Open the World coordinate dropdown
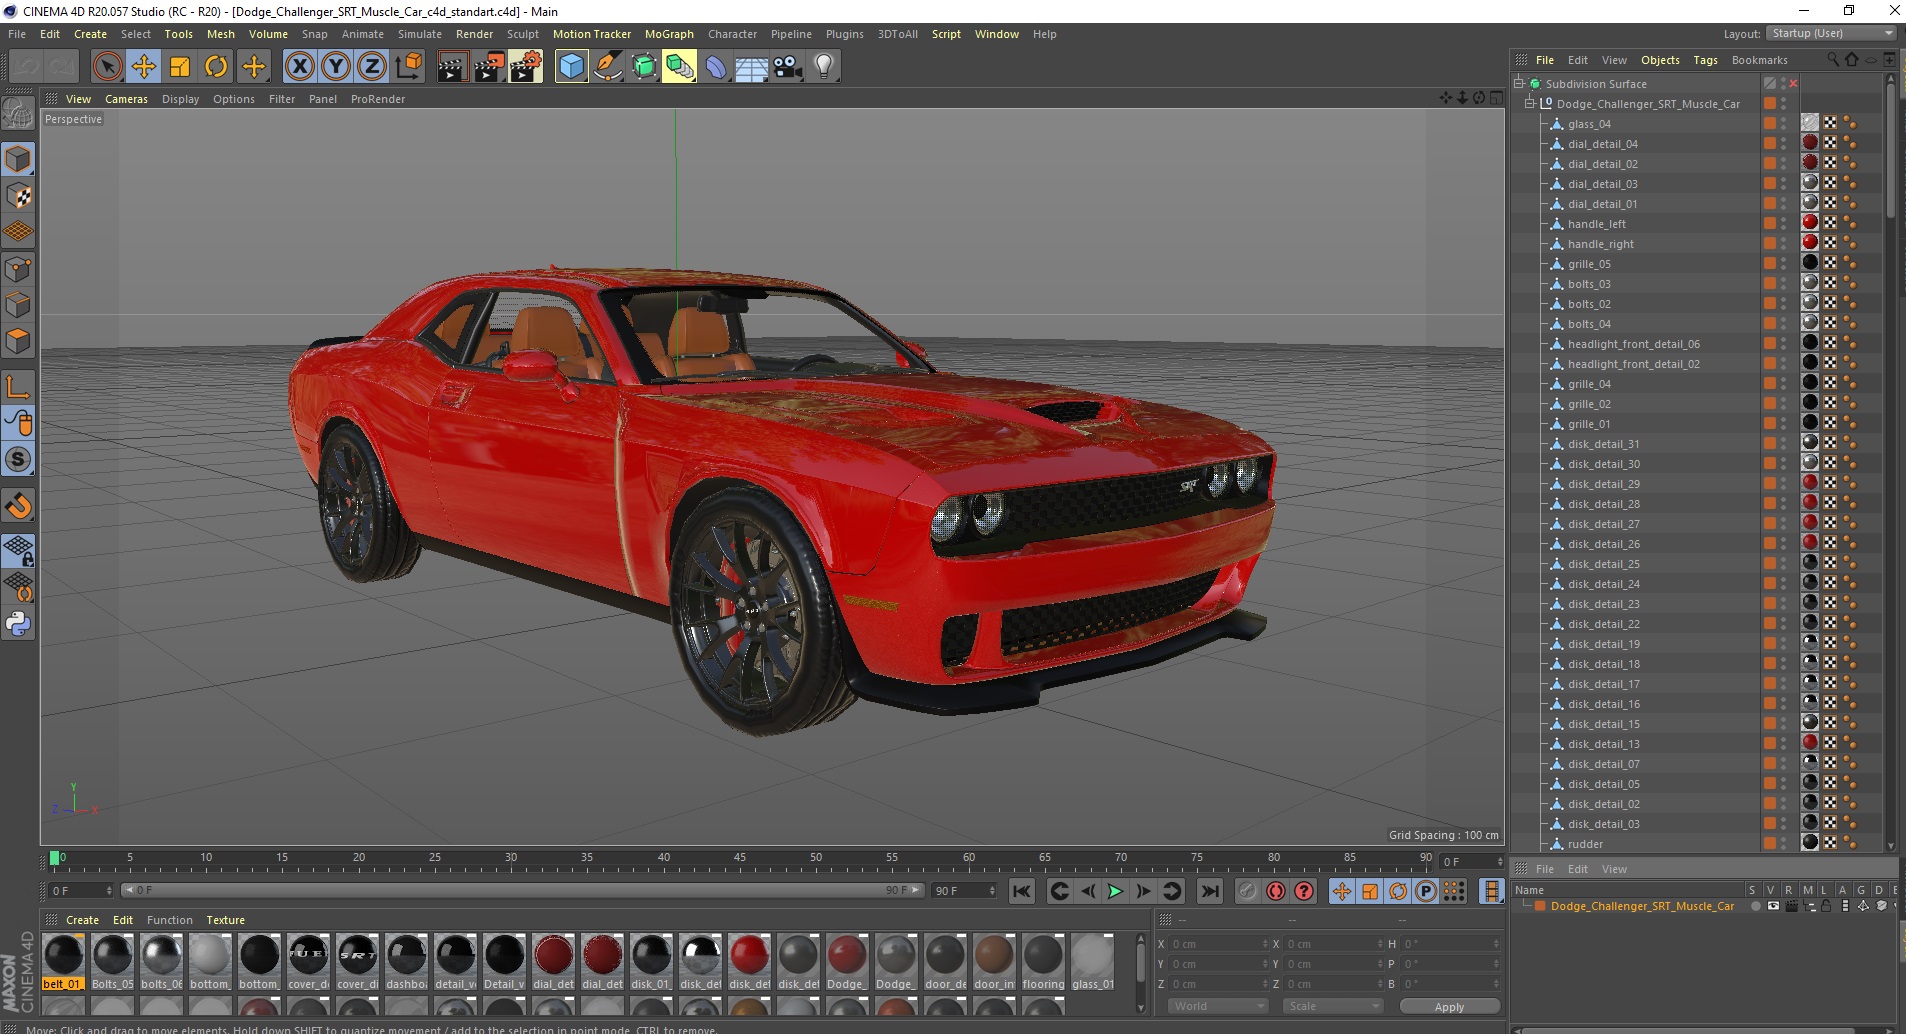 (x=1218, y=1006)
